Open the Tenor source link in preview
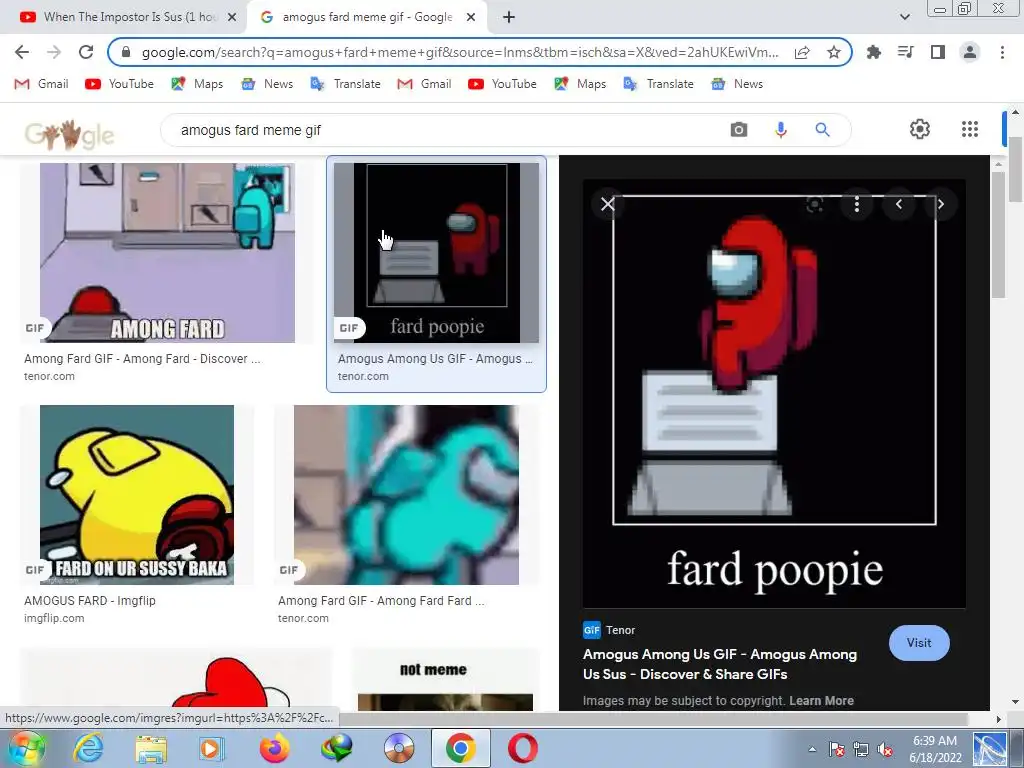 click(x=609, y=630)
